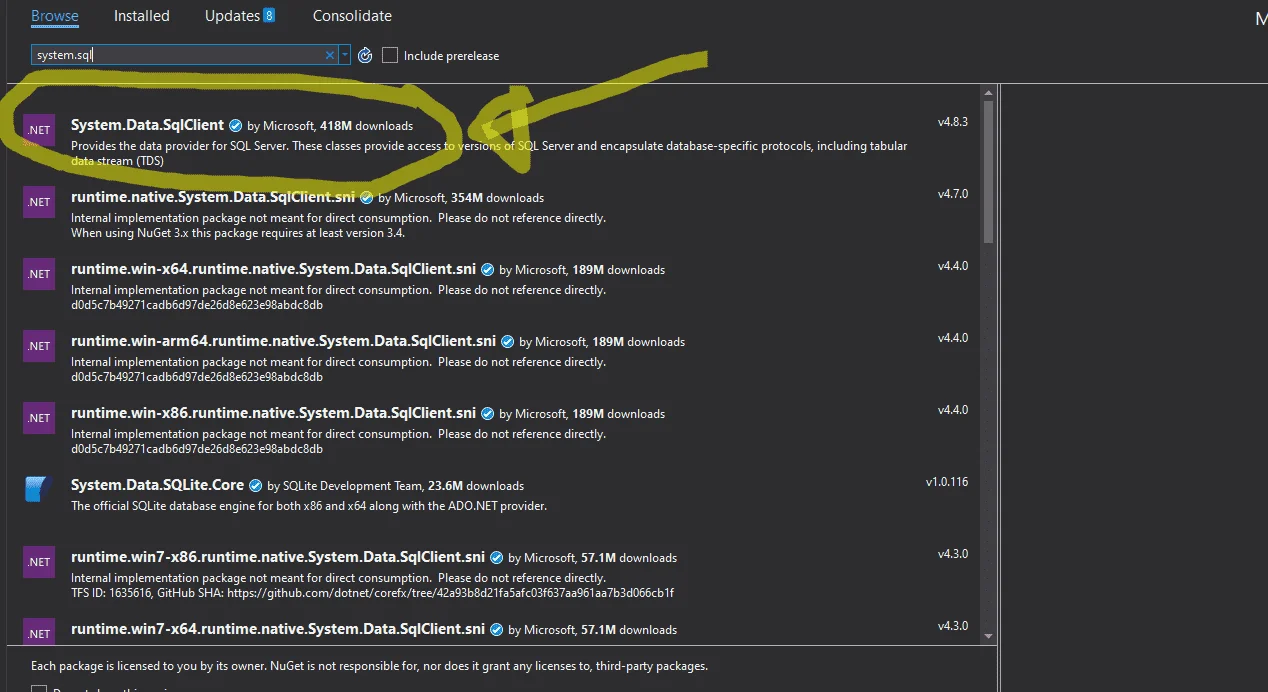
Task: Clear the search text with the X
Action: [330, 55]
